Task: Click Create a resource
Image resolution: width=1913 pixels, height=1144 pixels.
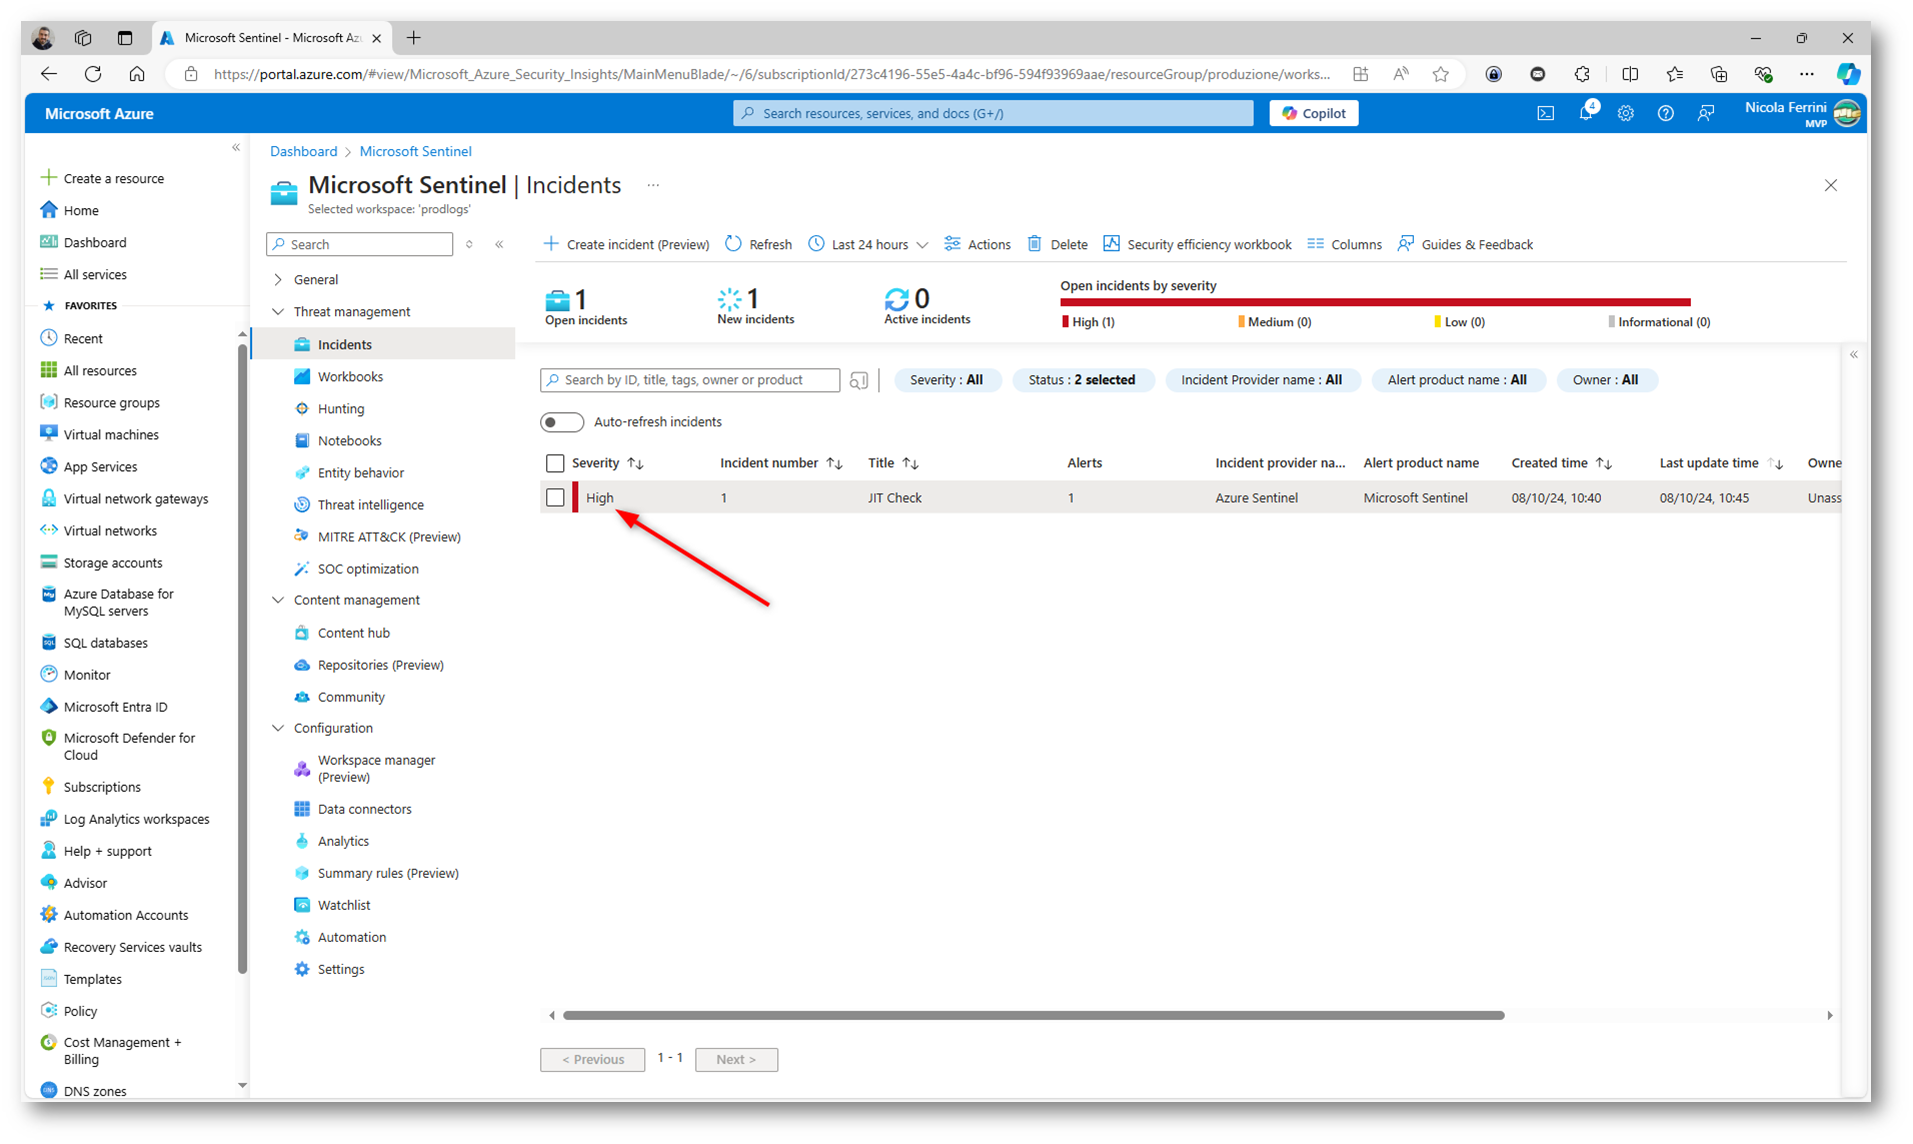Action: pos(102,178)
